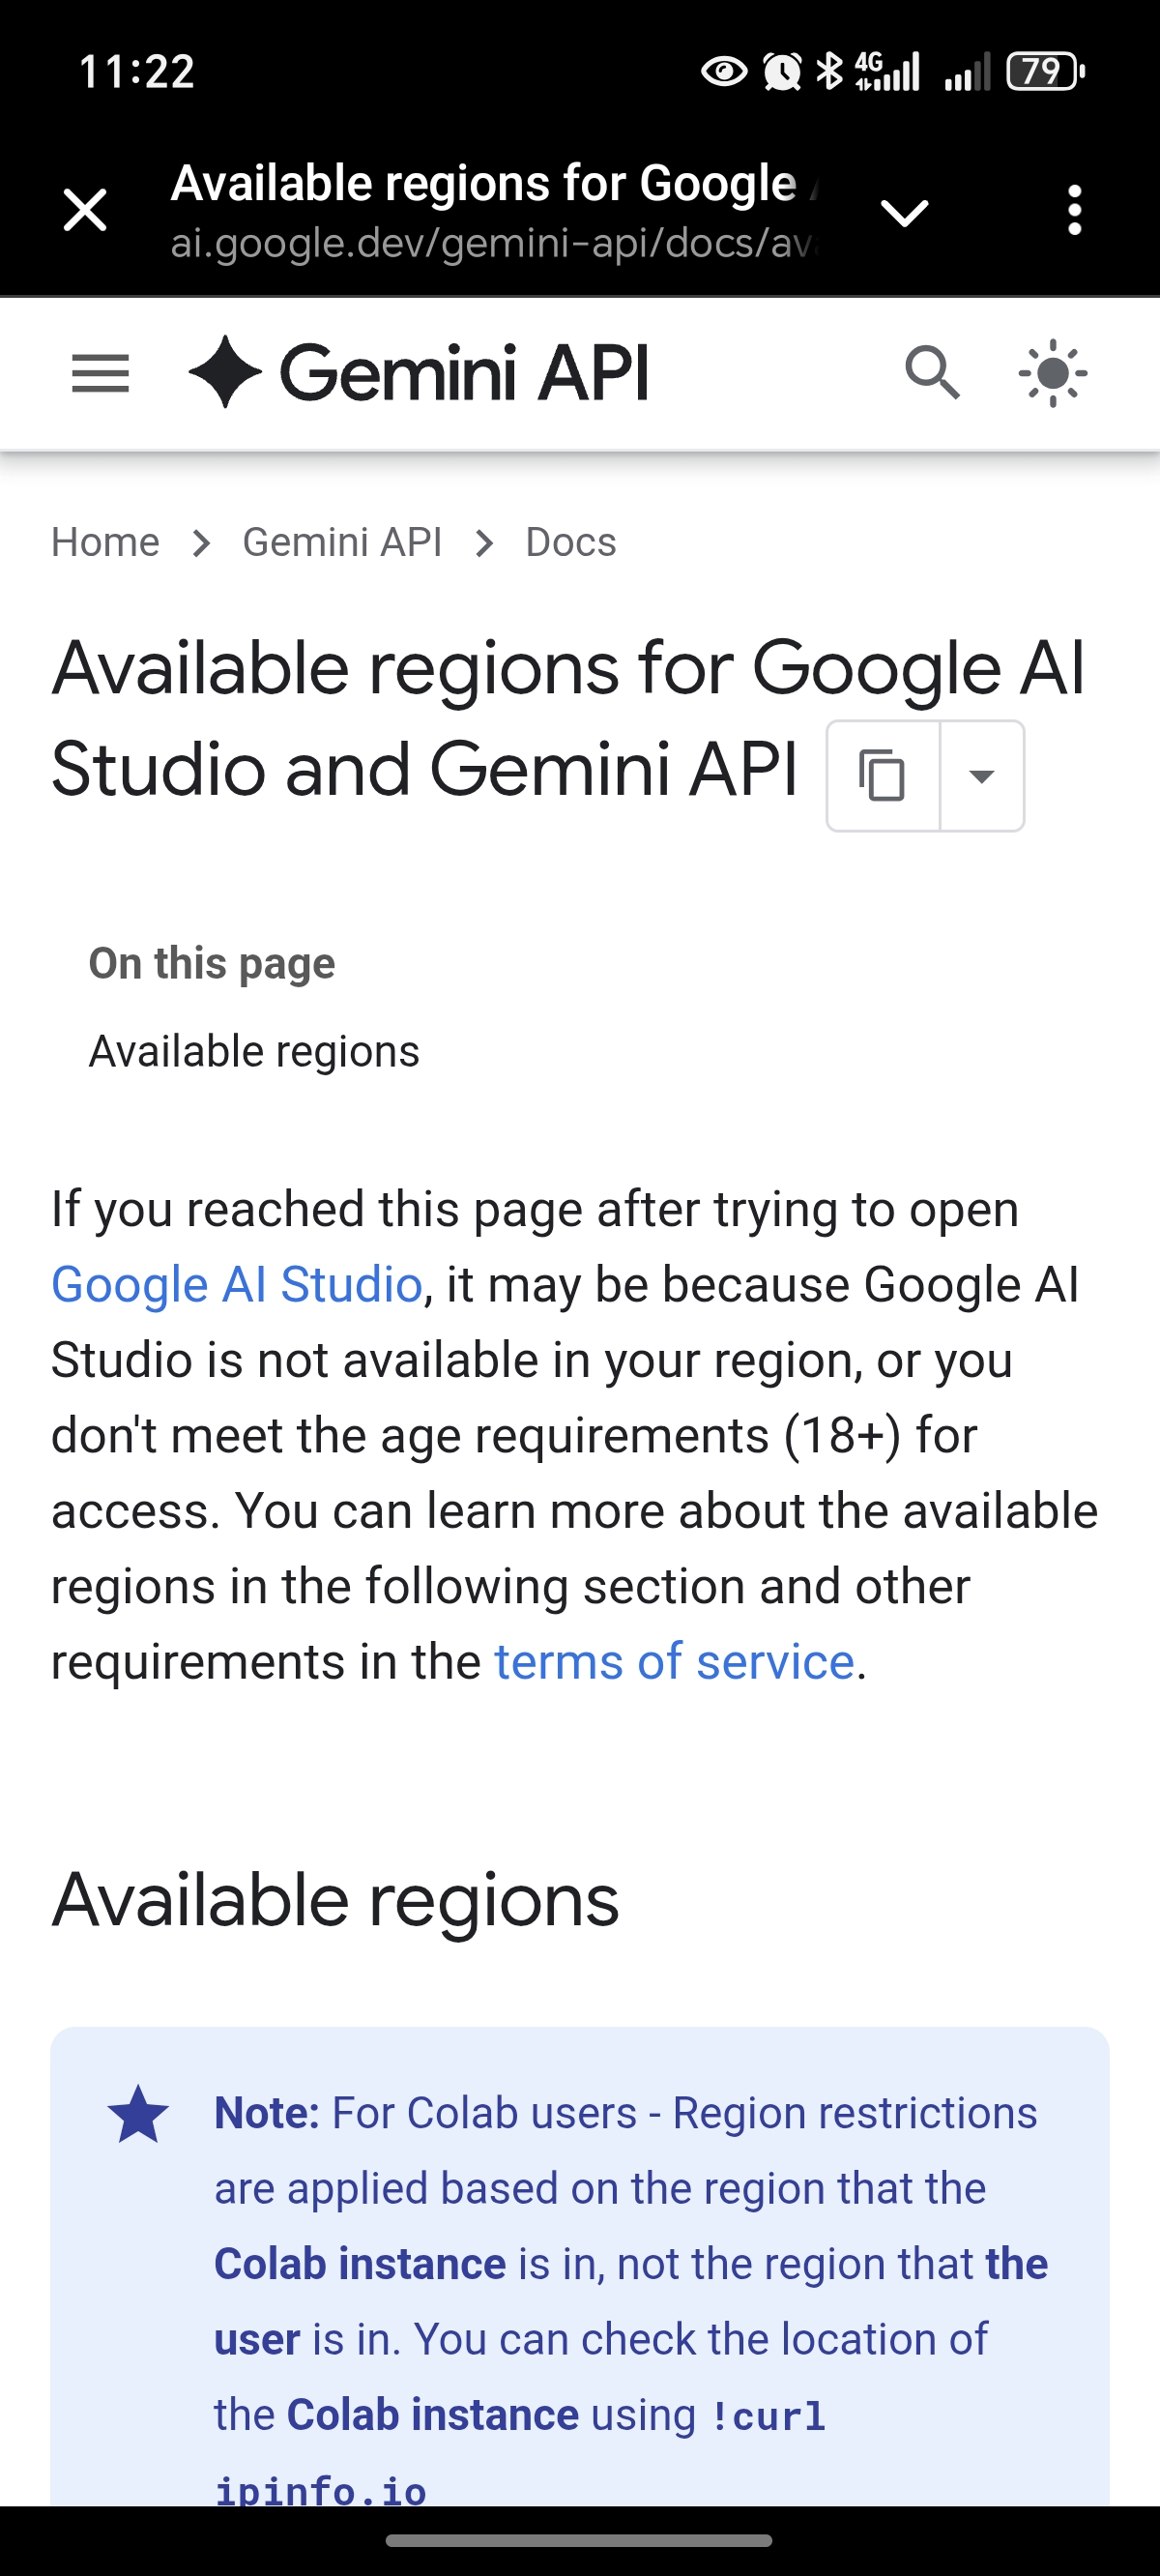The width and height of the screenshot is (1160, 2576).
Task: Toggle the light/dark theme sun icon
Action: pos(1053,374)
